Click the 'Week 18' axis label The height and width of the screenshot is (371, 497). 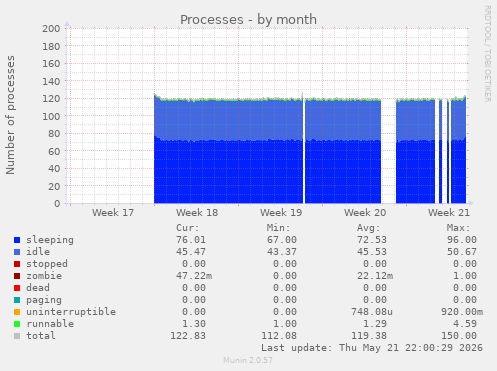(197, 213)
